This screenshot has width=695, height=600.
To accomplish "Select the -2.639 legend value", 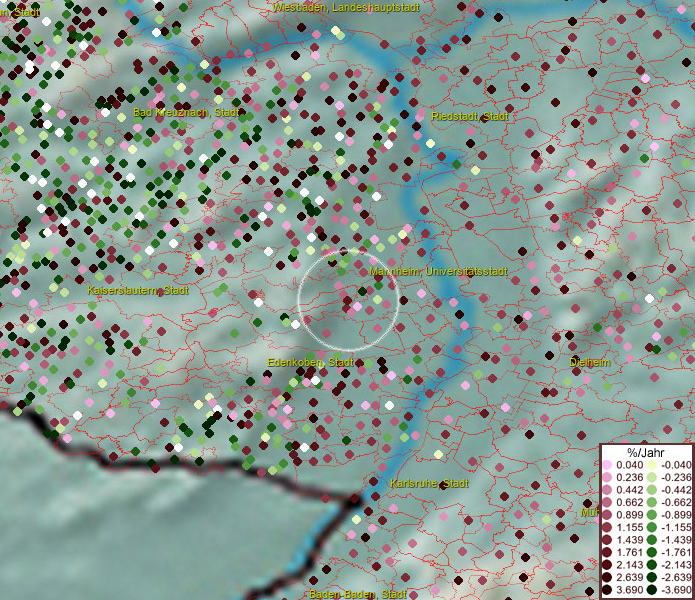I will click(676, 577).
